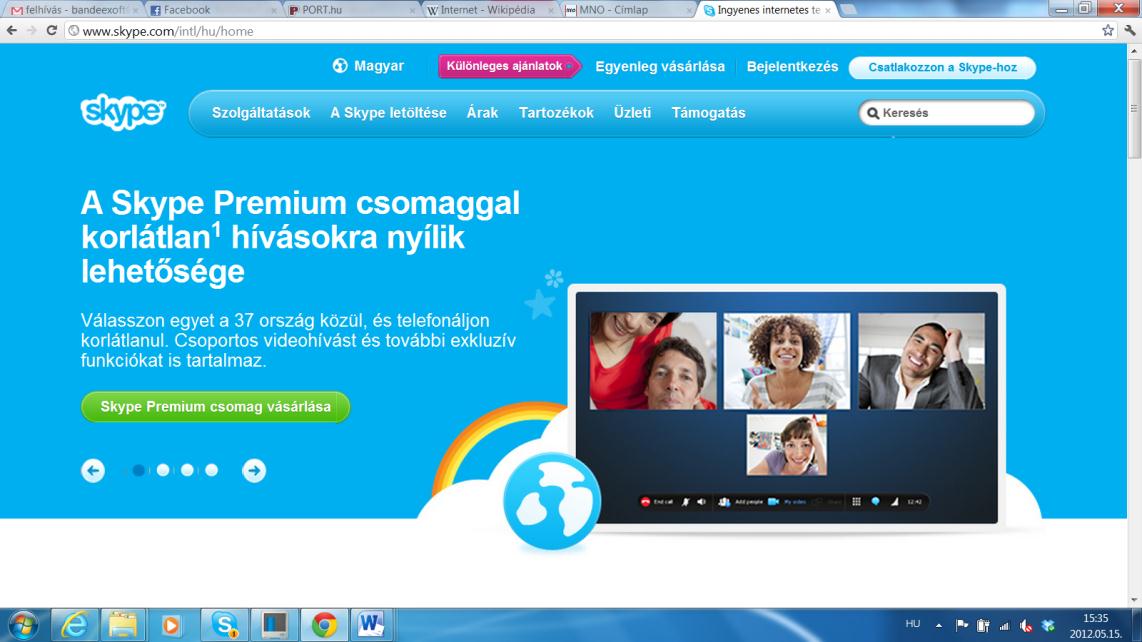1142x642 pixels.
Task: Open the Üzleti menu
Action: pos(632,113)
